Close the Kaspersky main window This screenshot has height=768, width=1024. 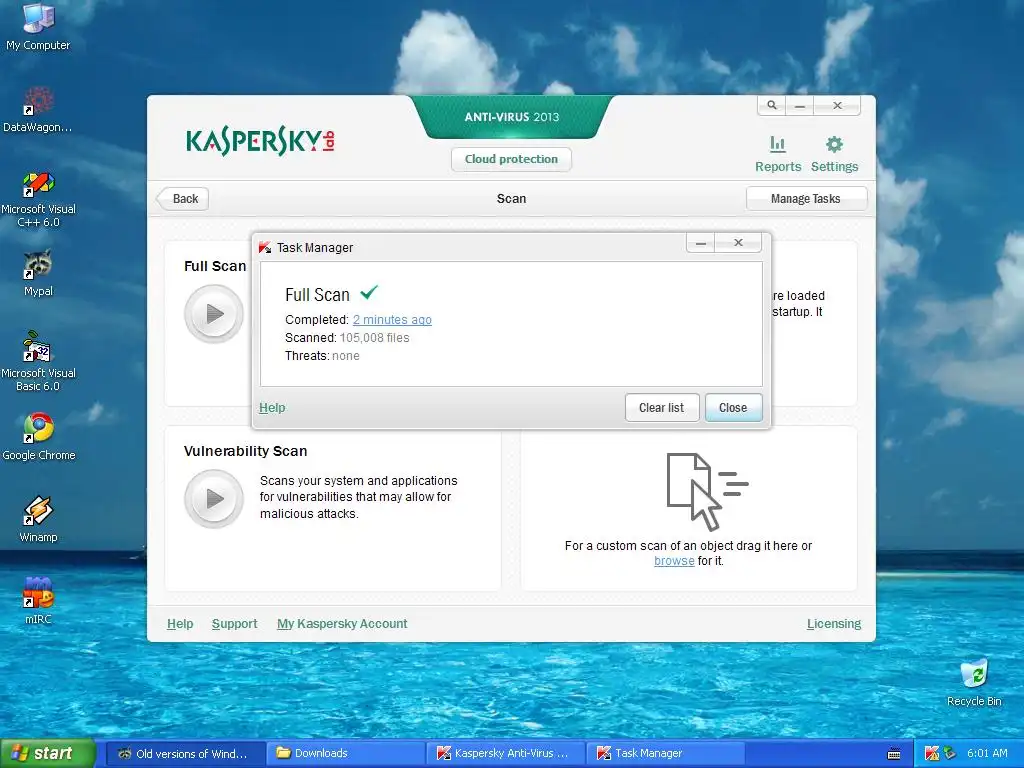[x=837, y=105]
